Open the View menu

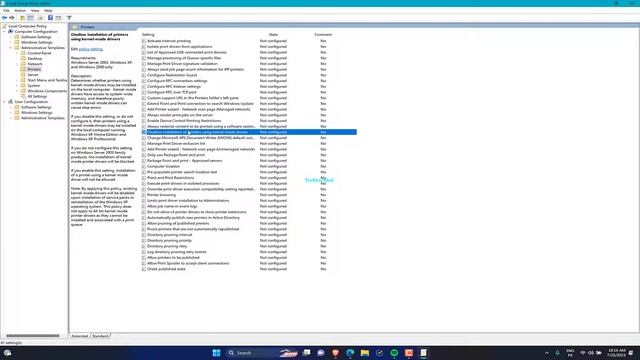click(x=35, y=11)
